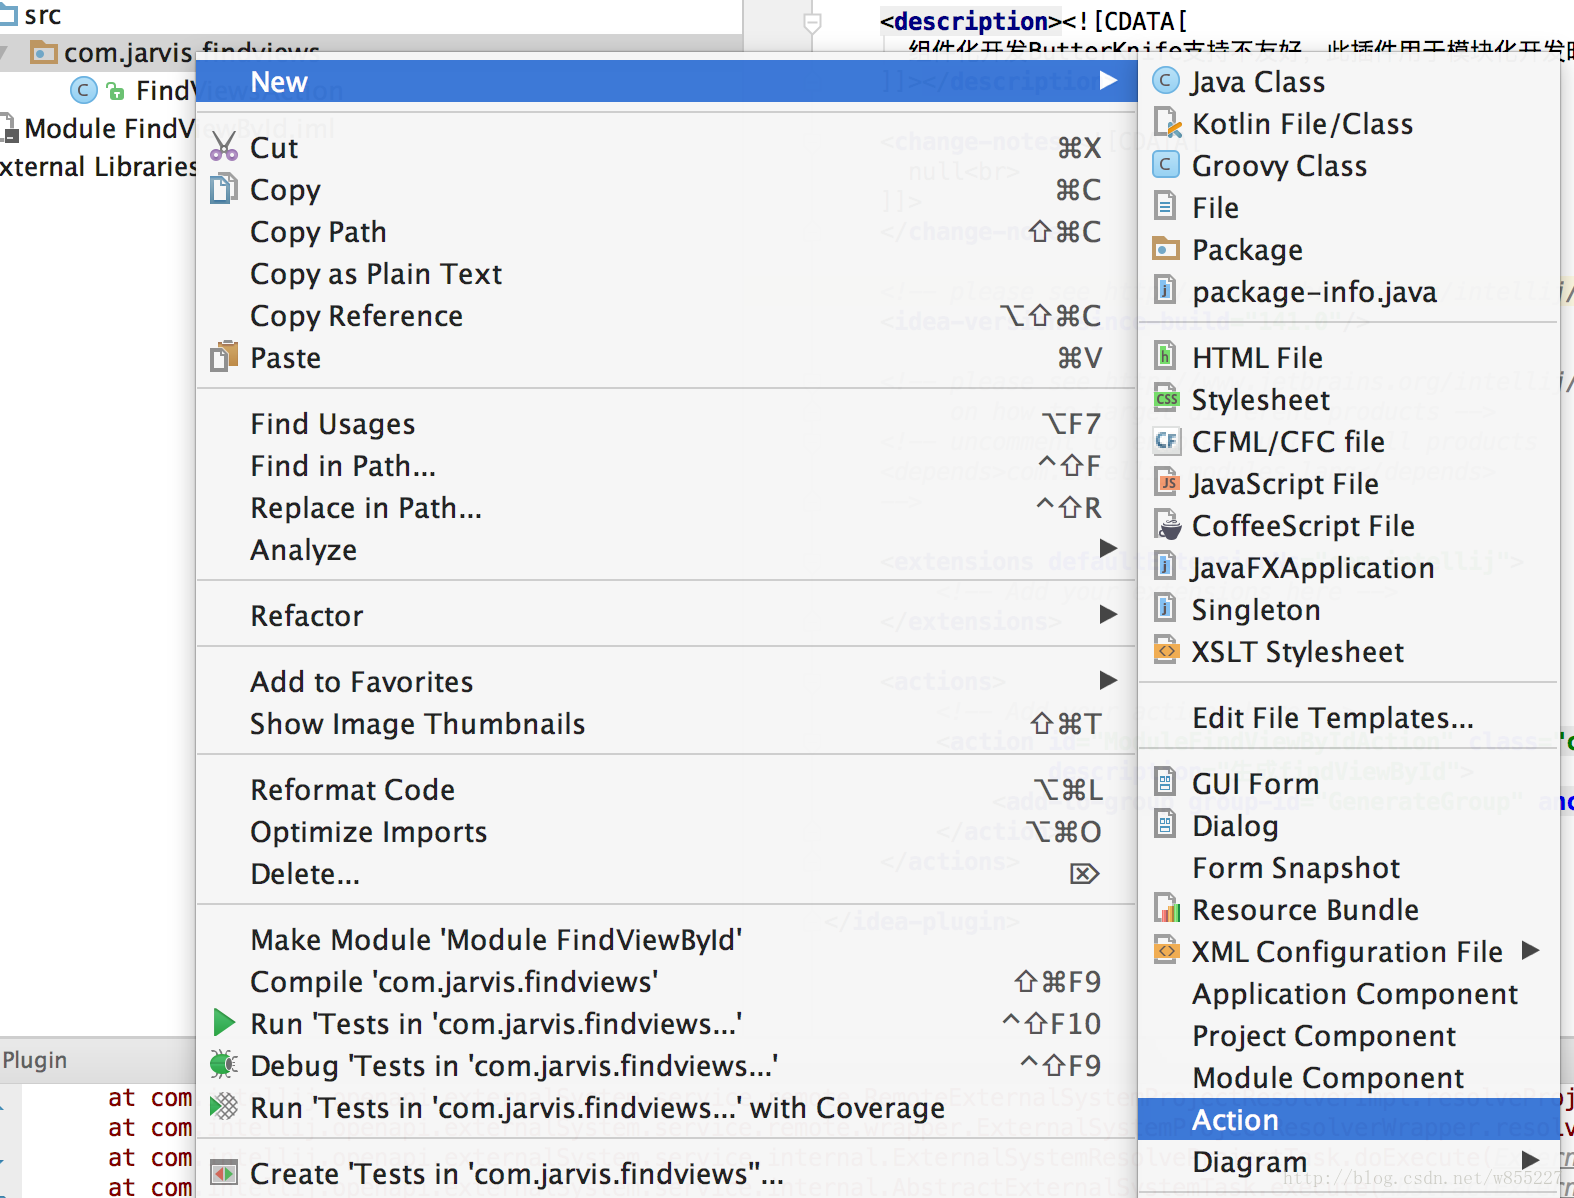Screen dimensions: 1574x1198
Task: Click the CoffeeScript File icon
Action: [x=1166, y=525]
